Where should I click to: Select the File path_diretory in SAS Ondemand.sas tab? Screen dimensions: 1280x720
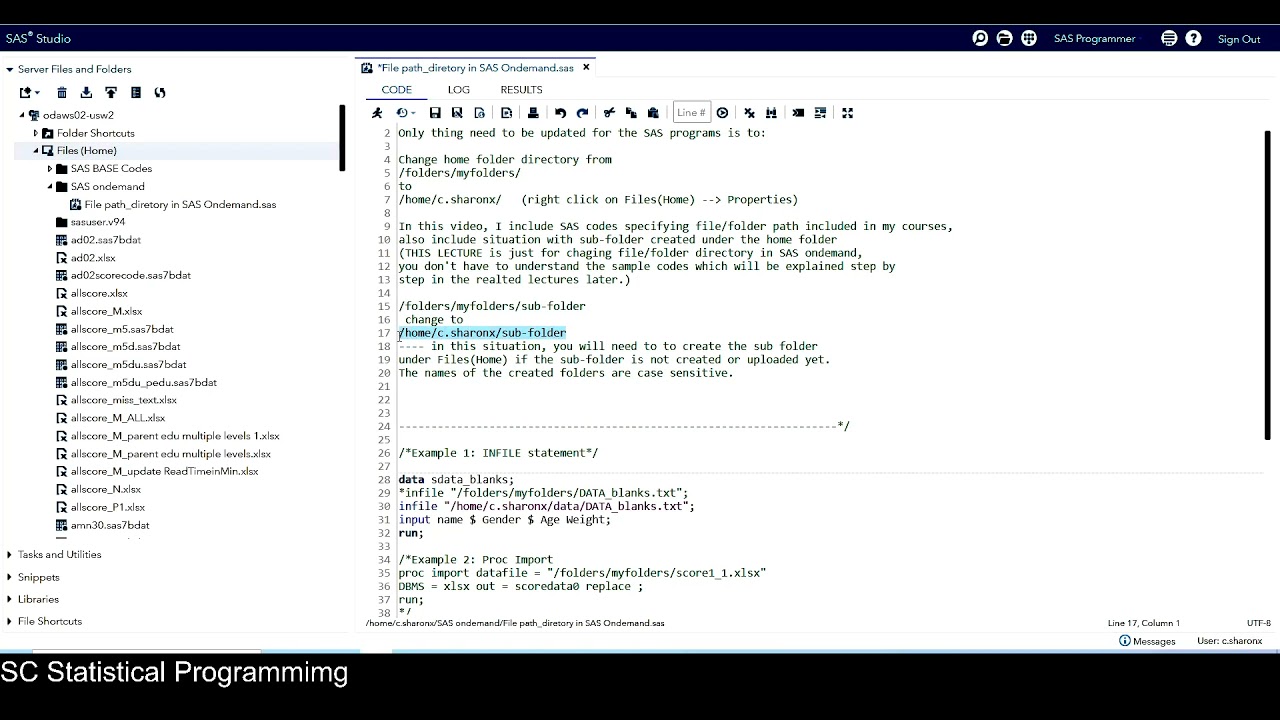coord(475,68)
